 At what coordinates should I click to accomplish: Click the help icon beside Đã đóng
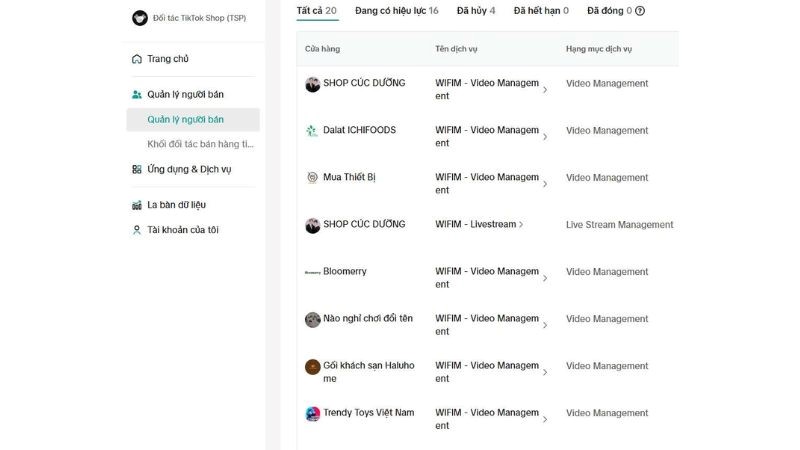point(640,11)
